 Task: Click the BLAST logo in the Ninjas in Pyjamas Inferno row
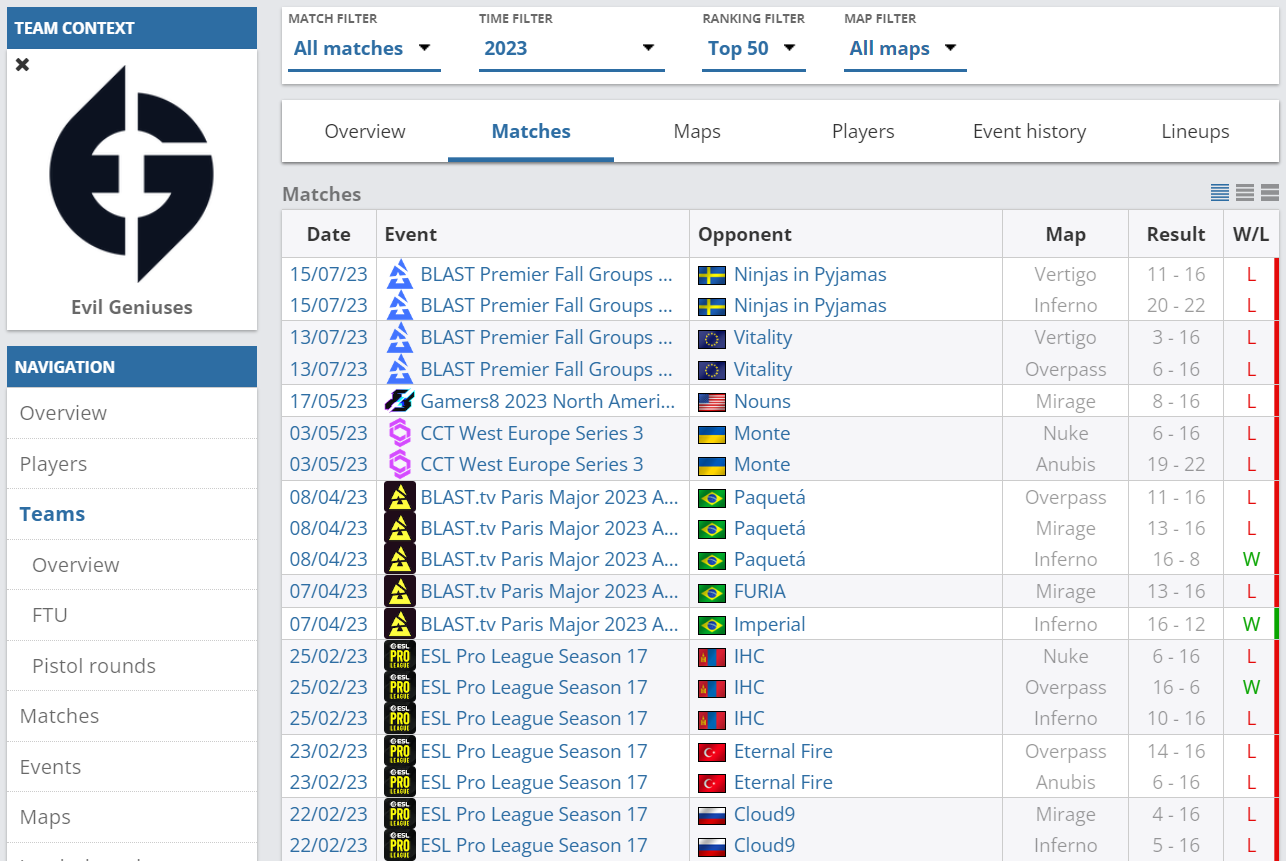(400, 305)
